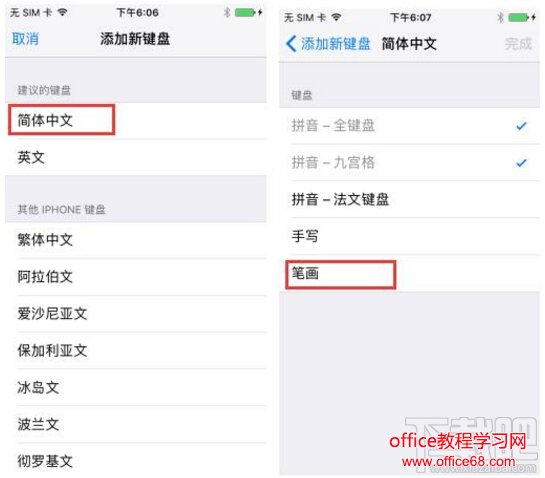Choose 彻罗基文 keyboard language
545x478 pixels.
(136, 461)
